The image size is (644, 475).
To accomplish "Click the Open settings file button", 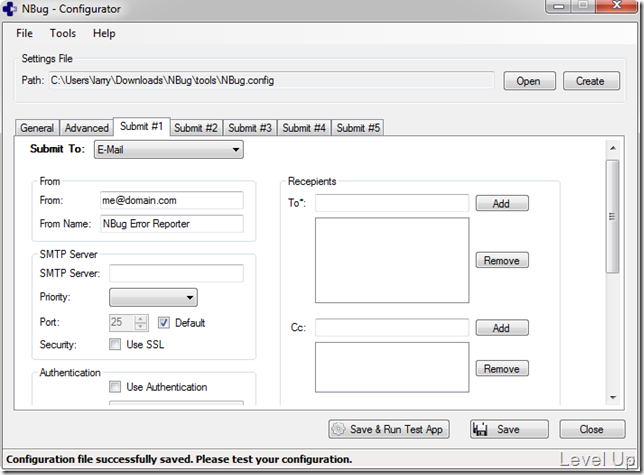I will pyautogui.click(x=529, y=81).
